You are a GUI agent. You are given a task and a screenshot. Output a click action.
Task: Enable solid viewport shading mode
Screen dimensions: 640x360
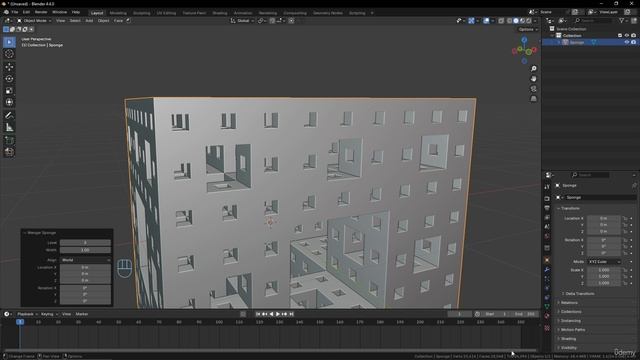pos(516,20)
